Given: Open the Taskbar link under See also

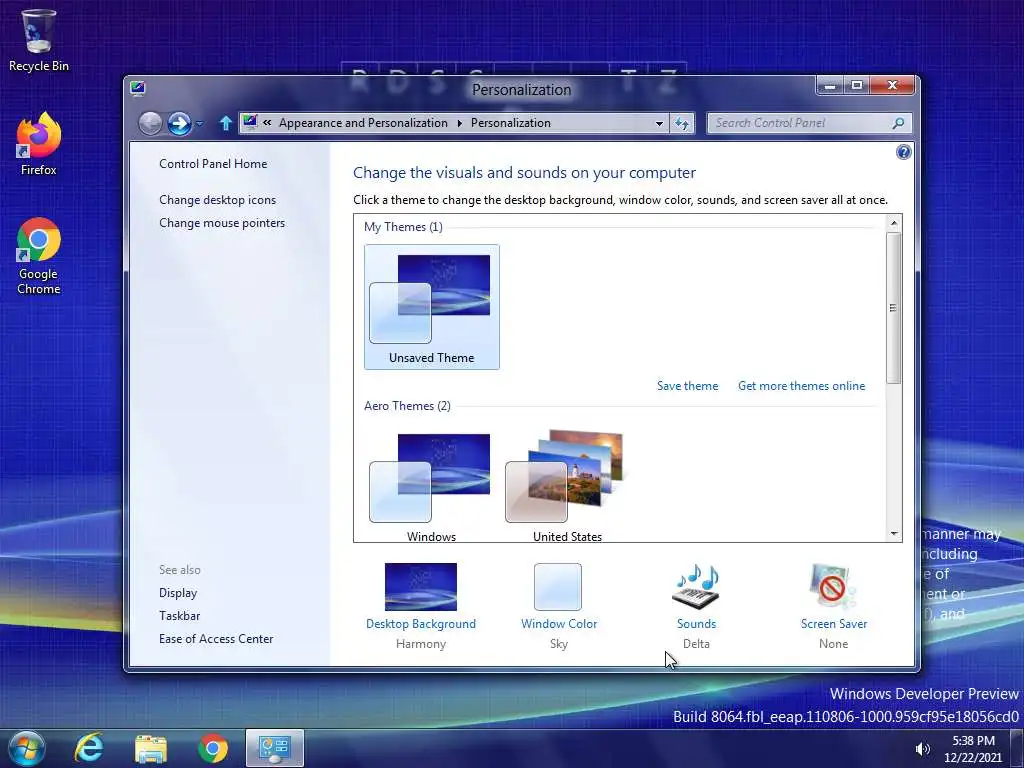Looking at the screenshot, I should click(x=180, y=616).
